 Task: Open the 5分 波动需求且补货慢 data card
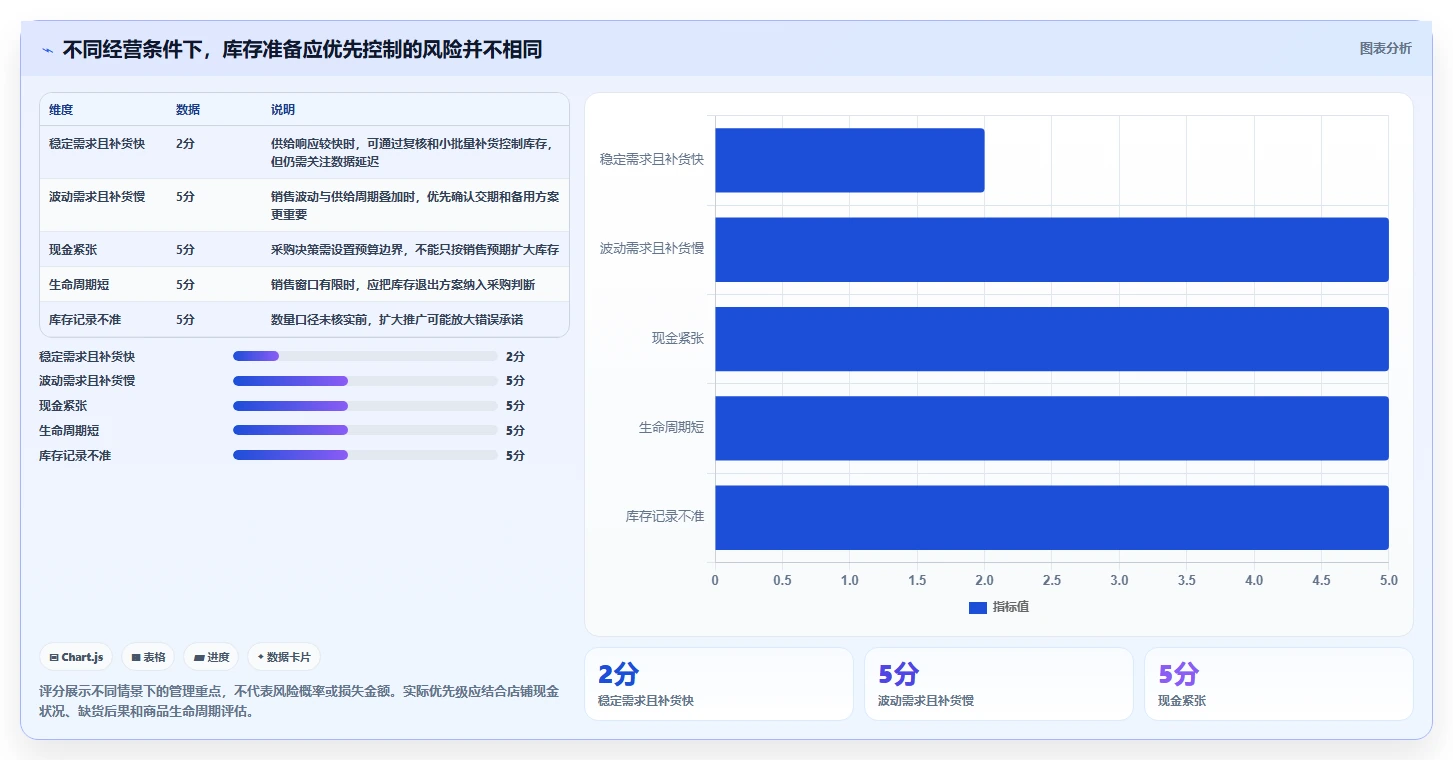coord(999,684)
